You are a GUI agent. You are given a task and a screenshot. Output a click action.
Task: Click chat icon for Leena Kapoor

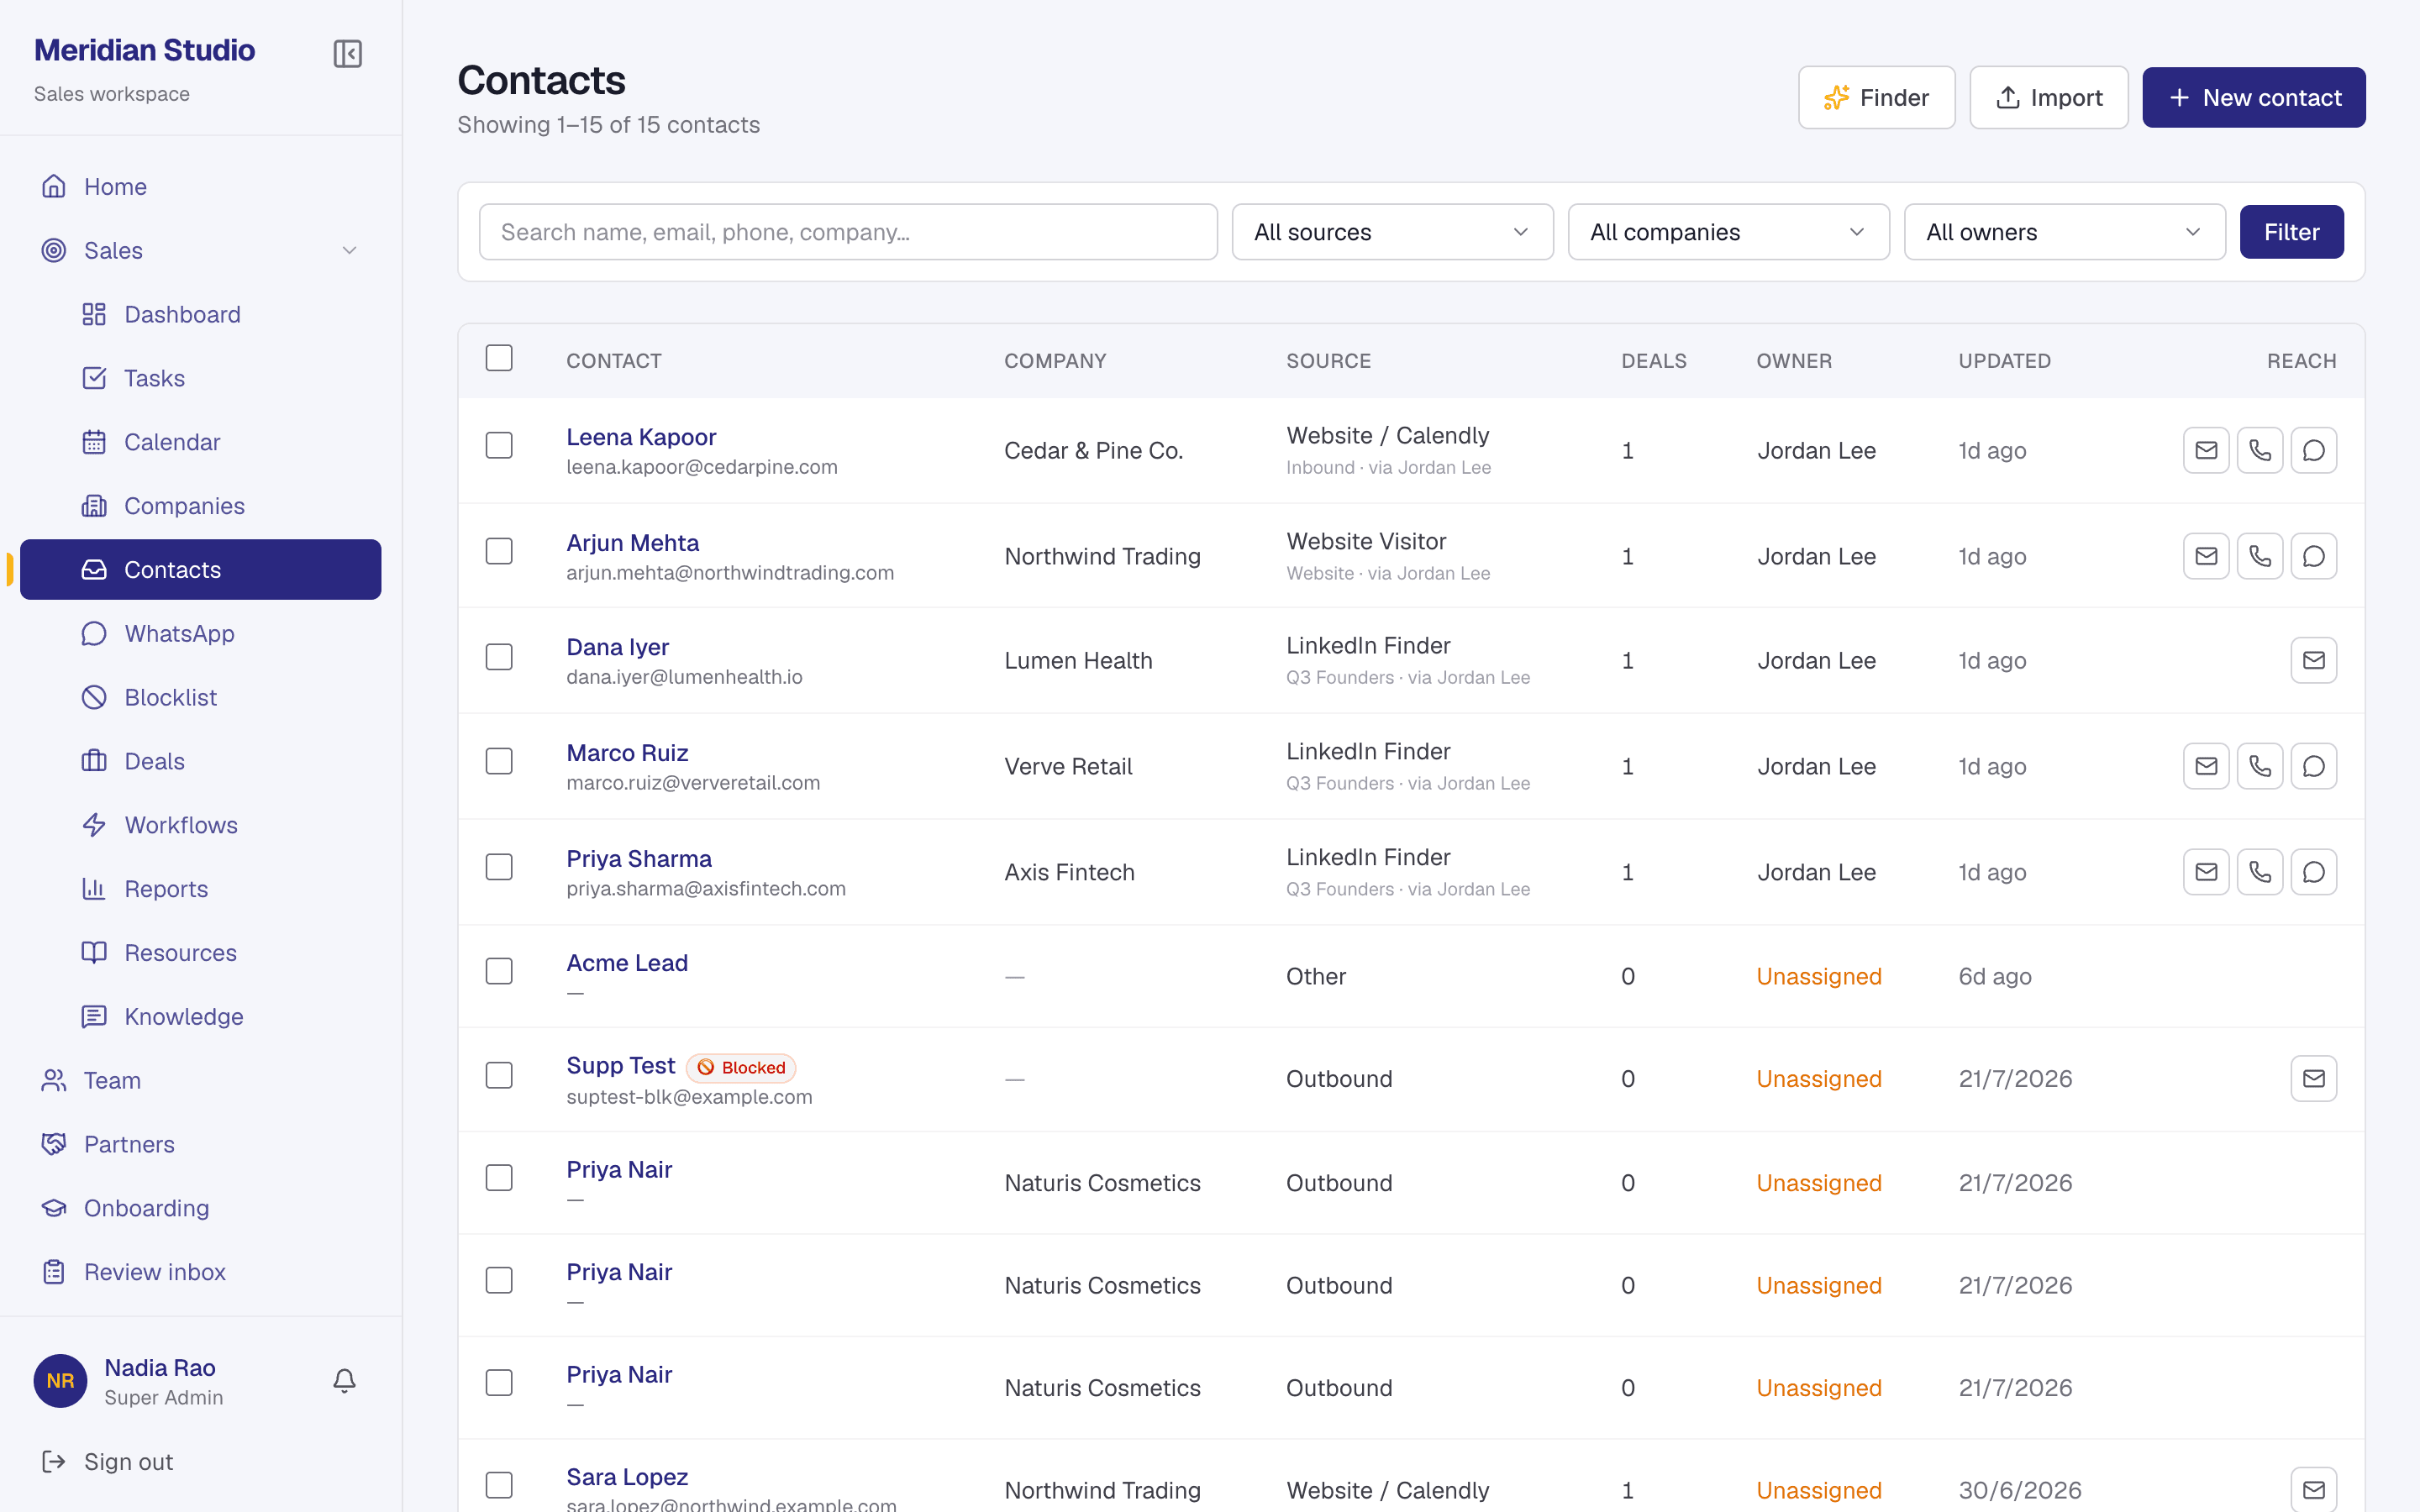2314,450
